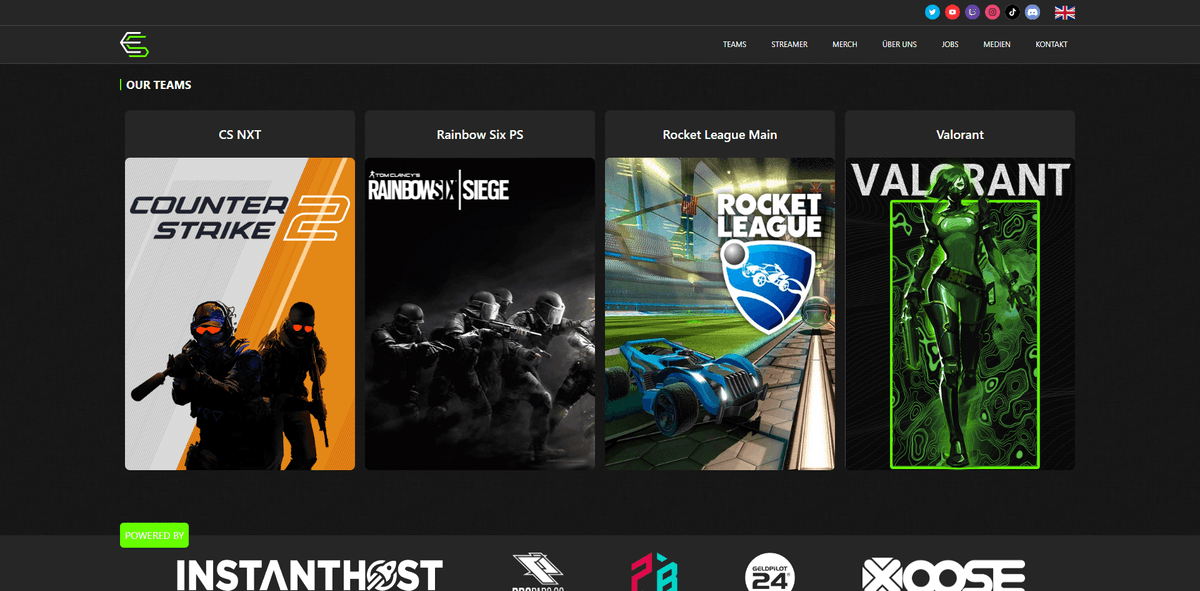Viewport: 1200px width, 591px height.
Task: Open the Counter Strike 2 team card
Action: (x=240, y=313)
